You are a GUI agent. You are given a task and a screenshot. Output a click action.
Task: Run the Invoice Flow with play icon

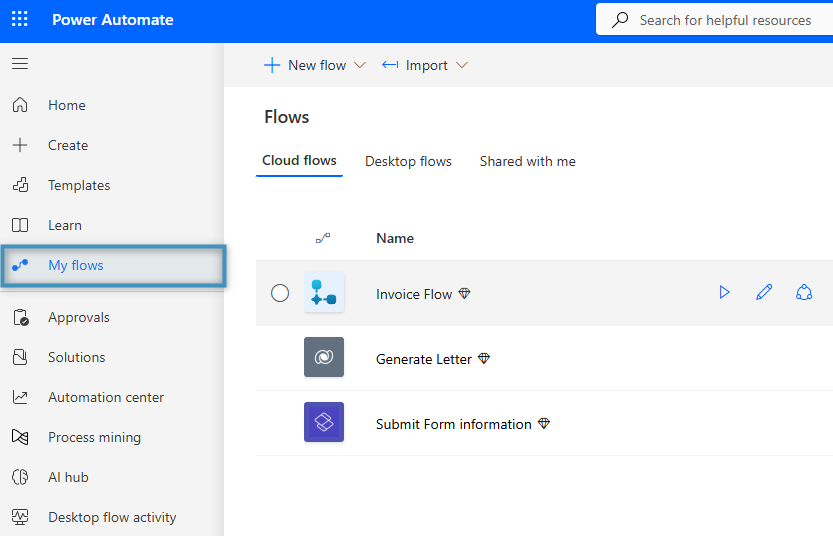click(724, 293)
